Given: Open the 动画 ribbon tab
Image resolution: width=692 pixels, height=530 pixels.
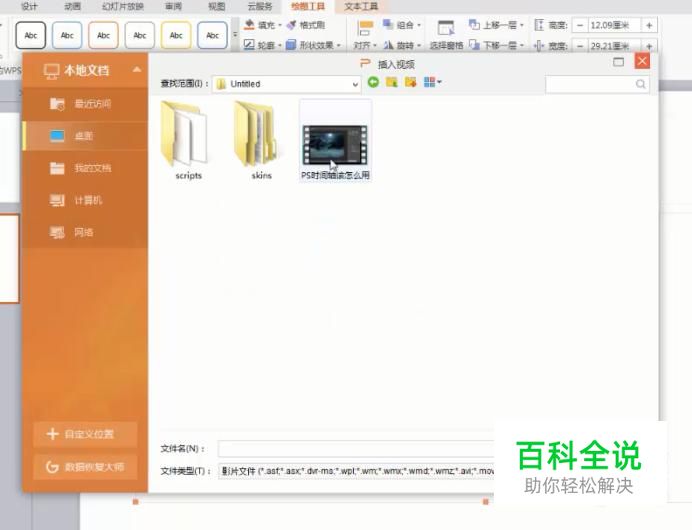Looking at the screenshot, I should pyautogui.click(x=72, y=6).
